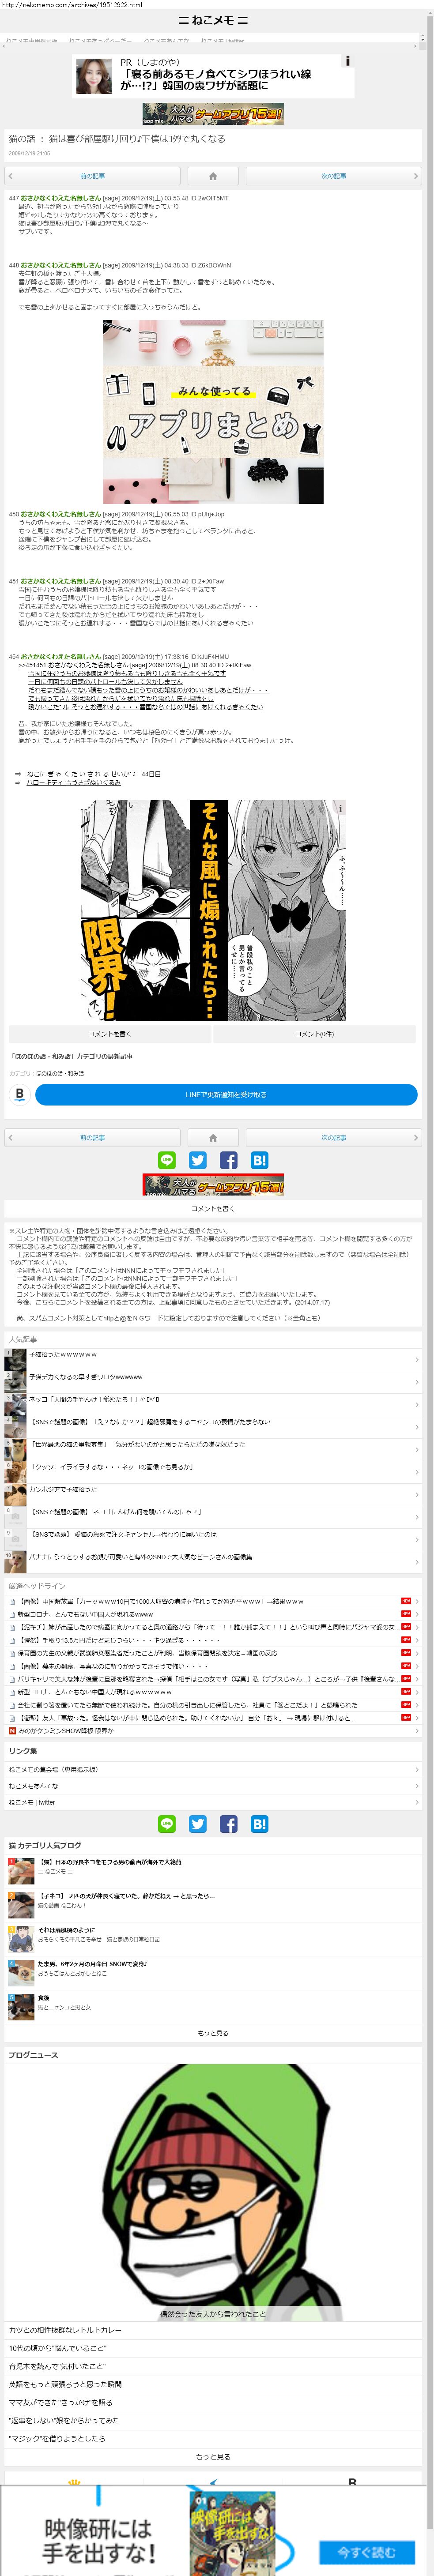Click the home icon below the article title
The height and width of the screenshot is (2576, 434).
[x=213, y=176]
